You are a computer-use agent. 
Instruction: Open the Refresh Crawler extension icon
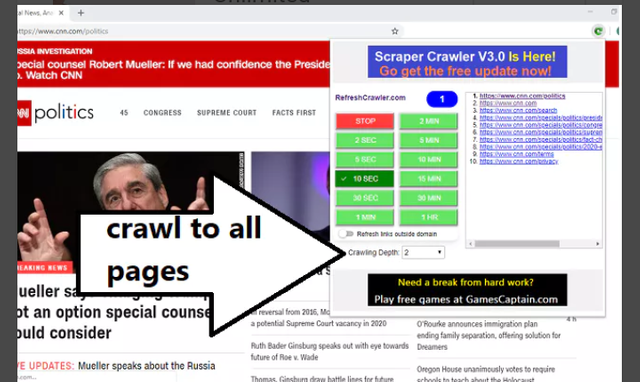point(598,31)
